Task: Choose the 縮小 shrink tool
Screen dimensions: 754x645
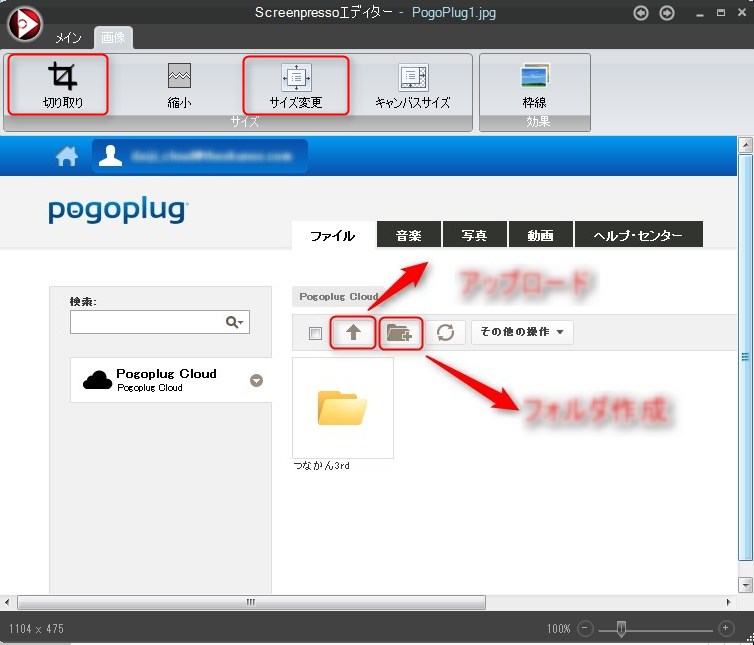Action: pyautogui.click(x=179, y=85)
